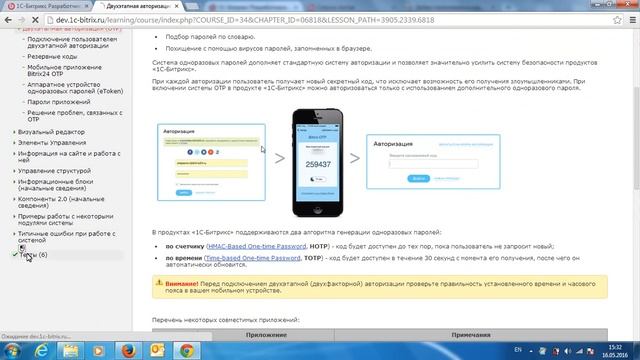Image resolution: width=640 pixels, height=360 pixels.
Task: Select the Chrome taskbar icon
Action: coord(187,351)
